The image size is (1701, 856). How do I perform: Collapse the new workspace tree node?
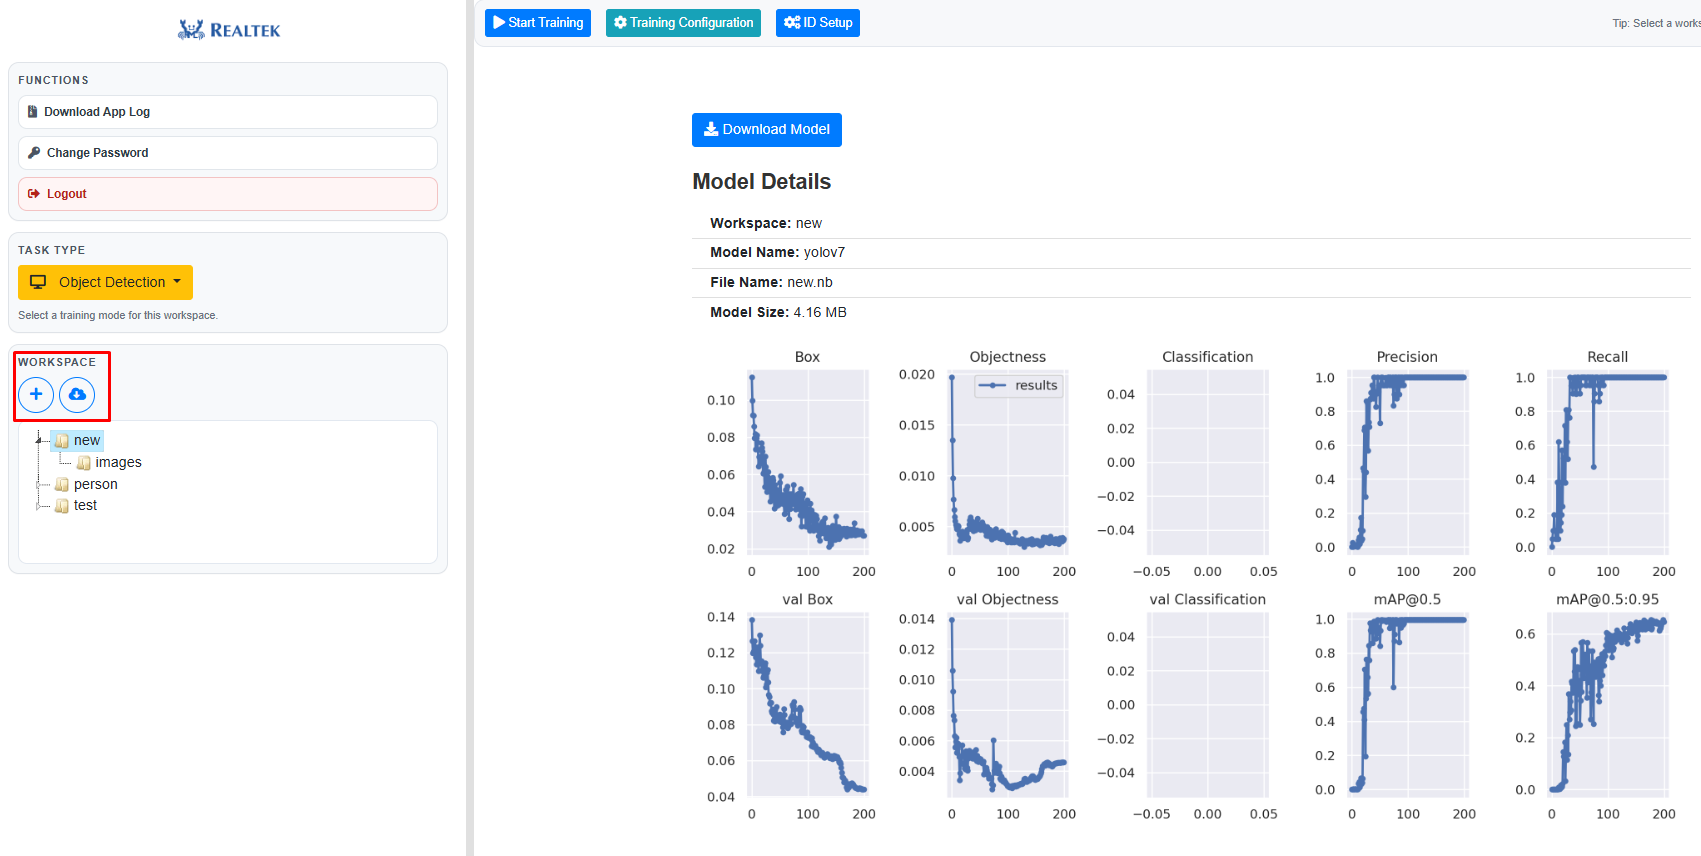coord(39,440)
